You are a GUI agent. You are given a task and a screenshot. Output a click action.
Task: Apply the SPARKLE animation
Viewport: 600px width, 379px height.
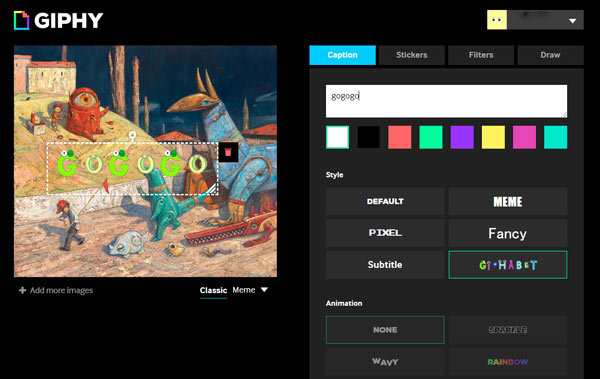(508, 330)
